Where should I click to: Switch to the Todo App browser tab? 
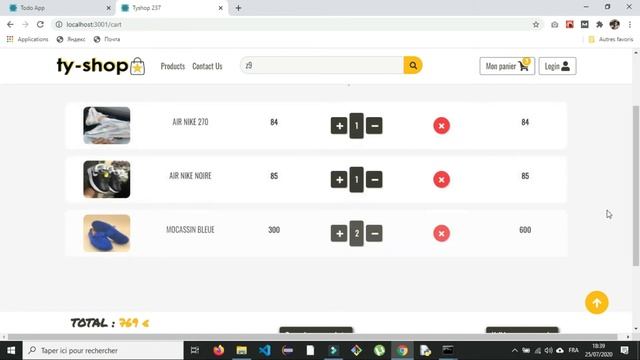click(59, 8)
